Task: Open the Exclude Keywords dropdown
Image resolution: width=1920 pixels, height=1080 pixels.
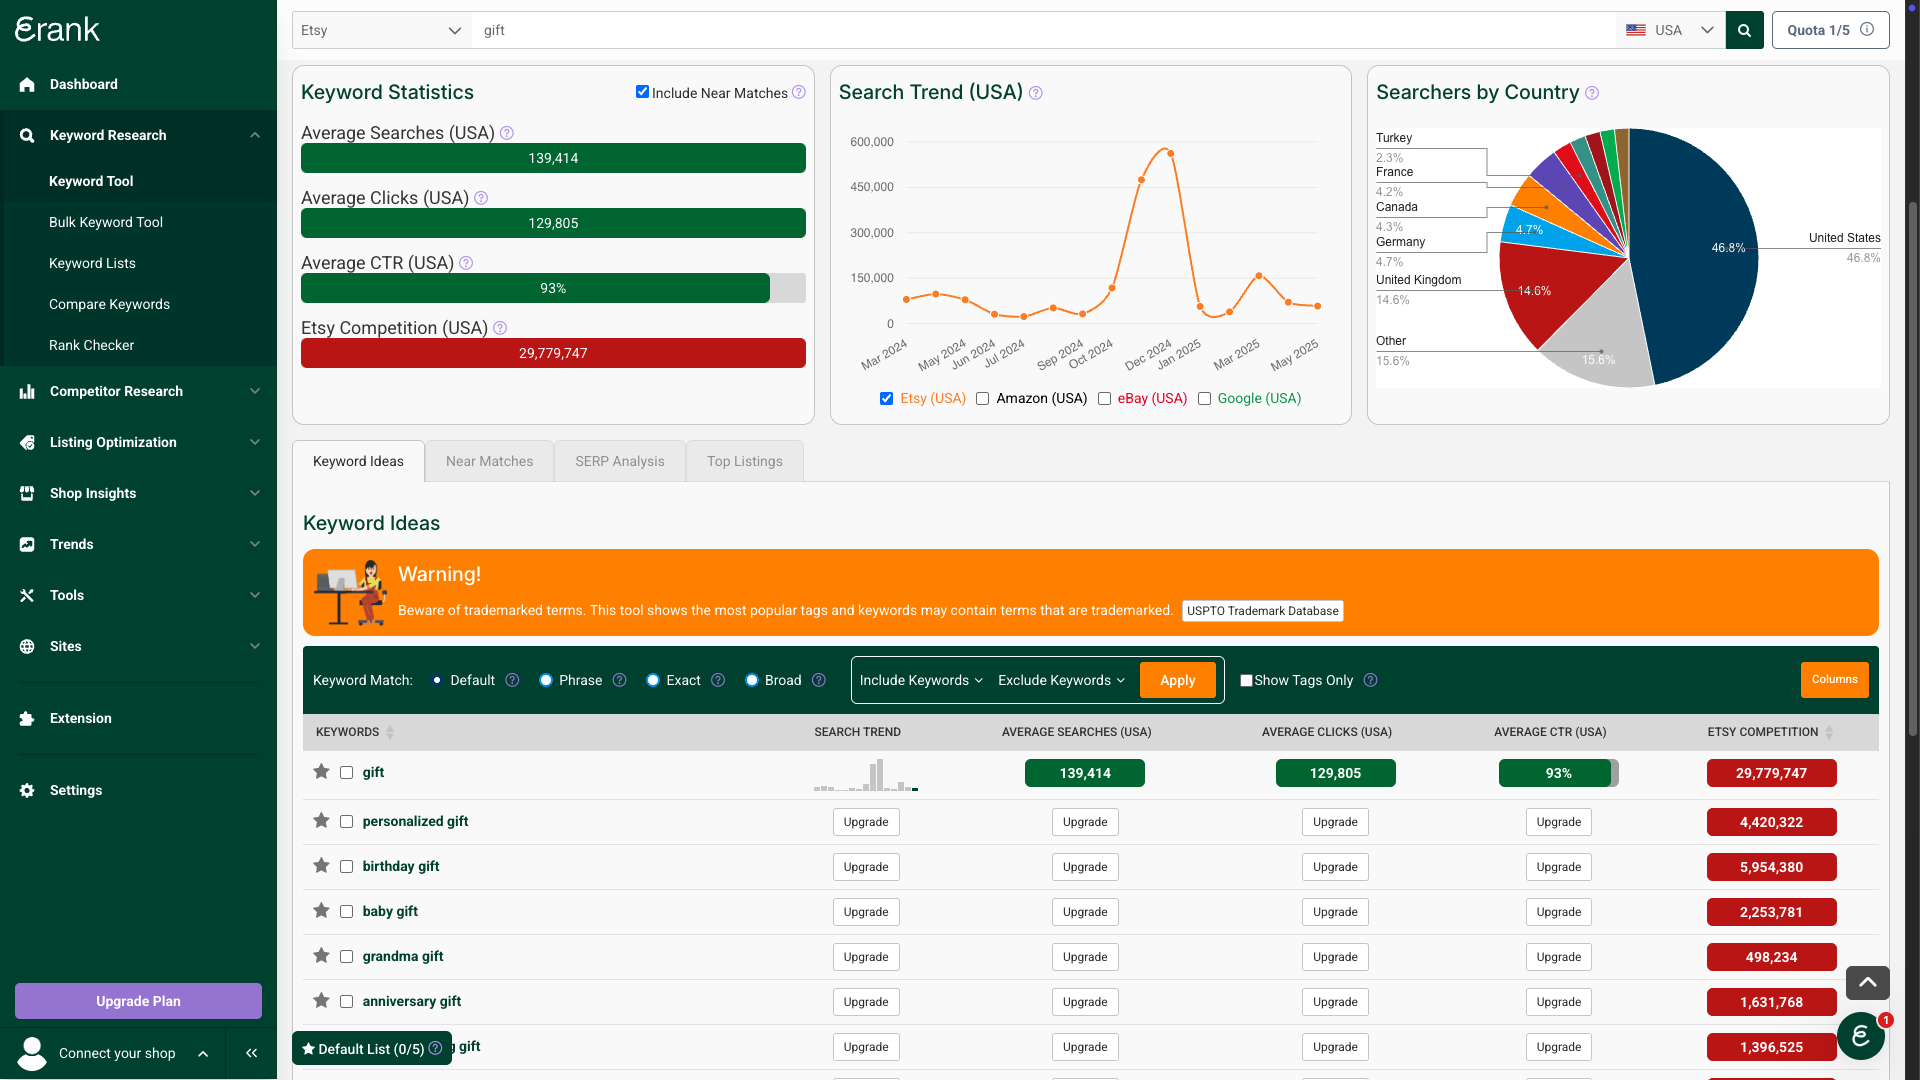Action: coord(1060,680)
